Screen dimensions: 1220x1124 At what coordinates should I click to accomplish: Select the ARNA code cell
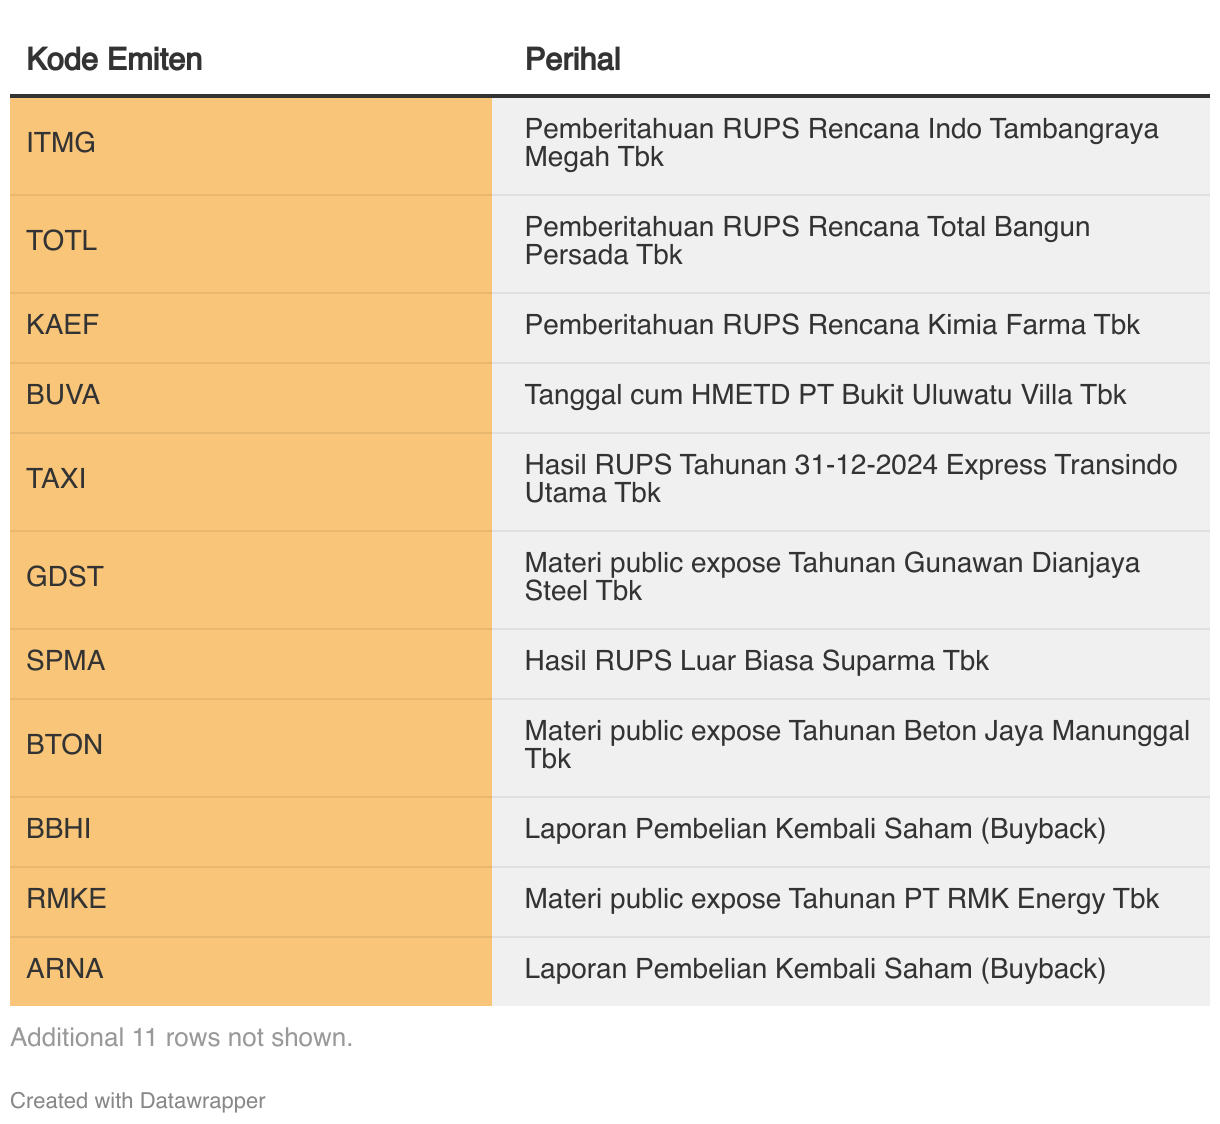coord(64,969)
